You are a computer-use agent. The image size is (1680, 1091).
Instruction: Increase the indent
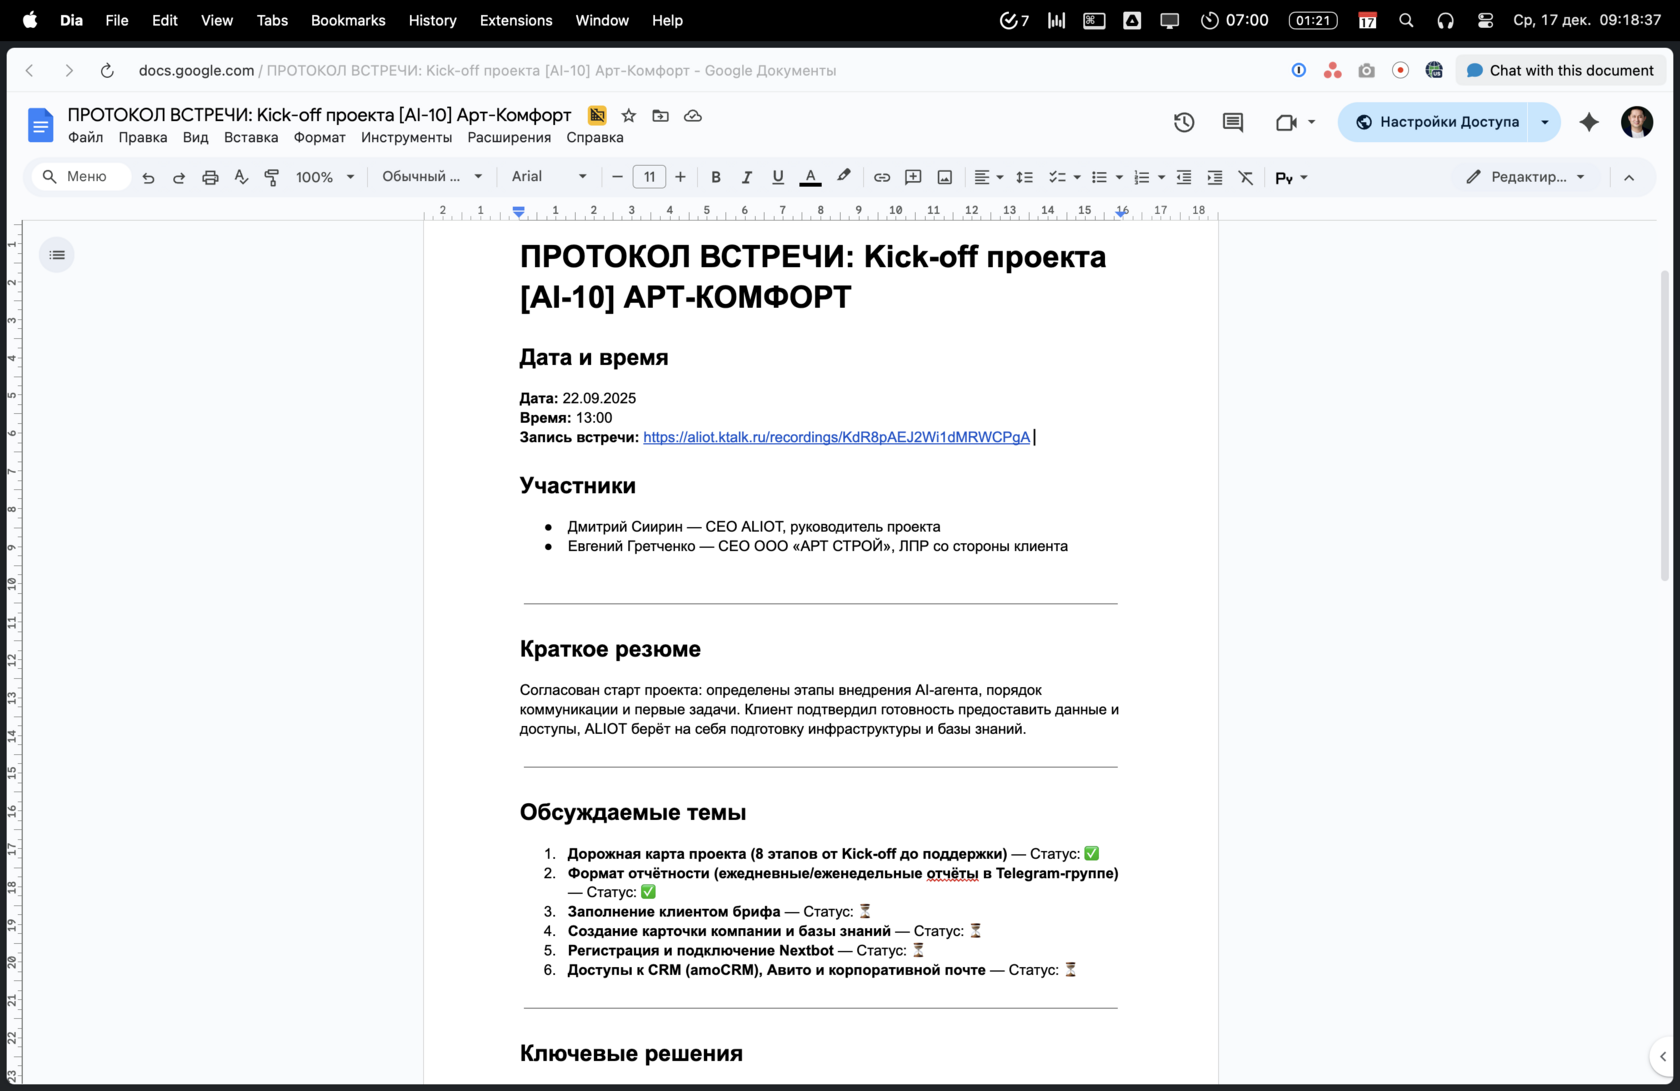pos(1215,177)
